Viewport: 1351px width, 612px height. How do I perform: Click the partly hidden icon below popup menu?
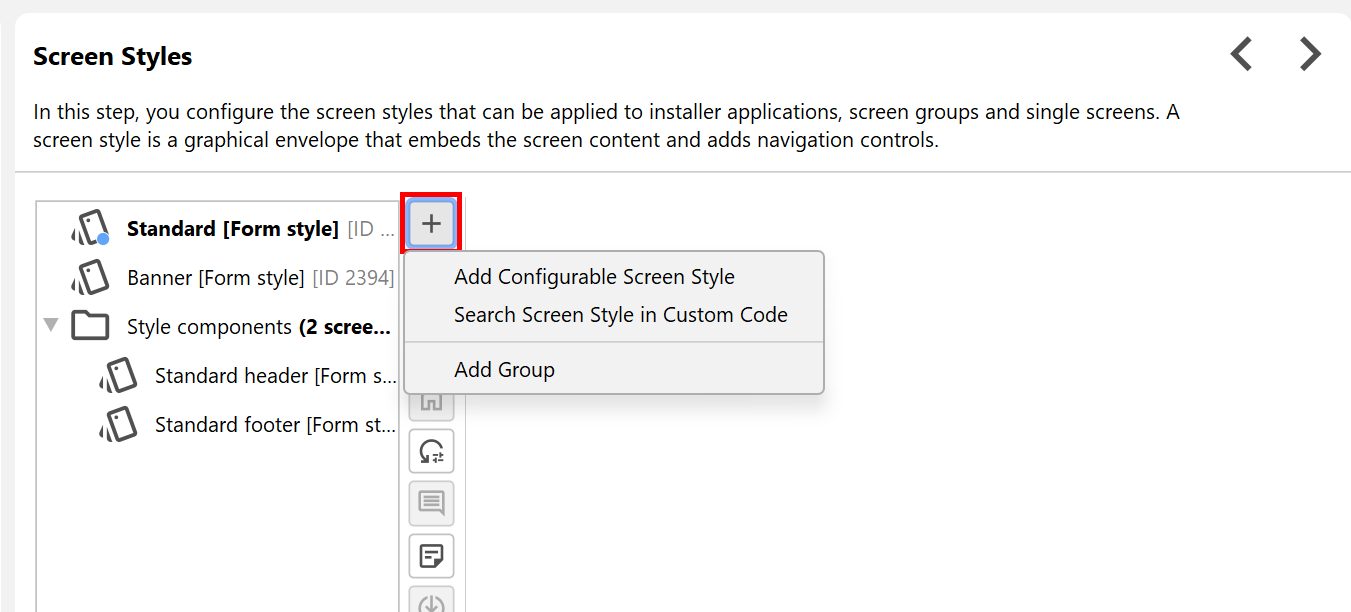click(x=431, y=404)
